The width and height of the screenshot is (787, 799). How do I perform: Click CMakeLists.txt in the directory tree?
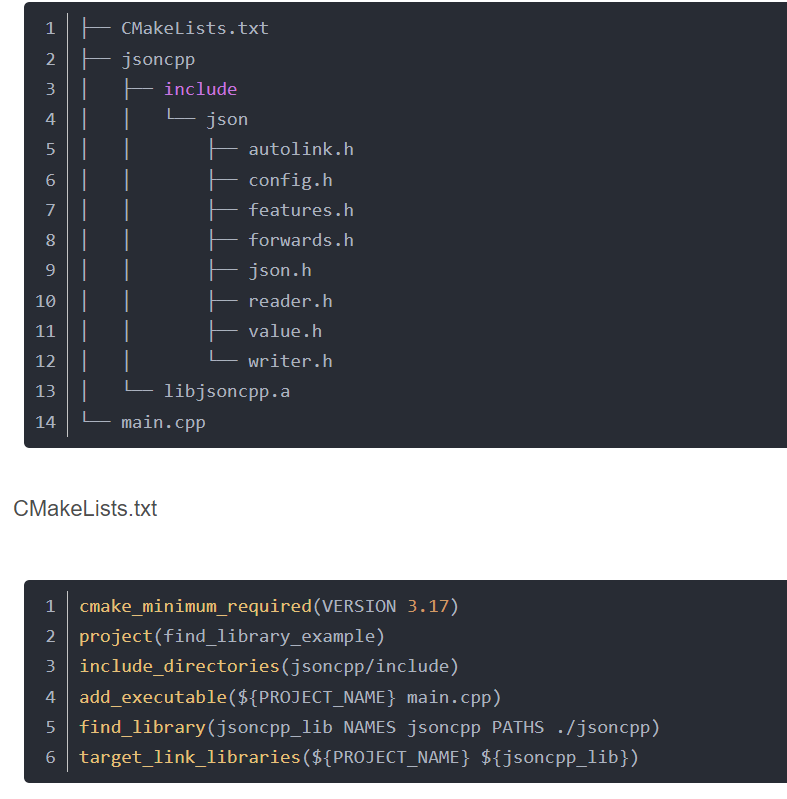click(194, 28)
